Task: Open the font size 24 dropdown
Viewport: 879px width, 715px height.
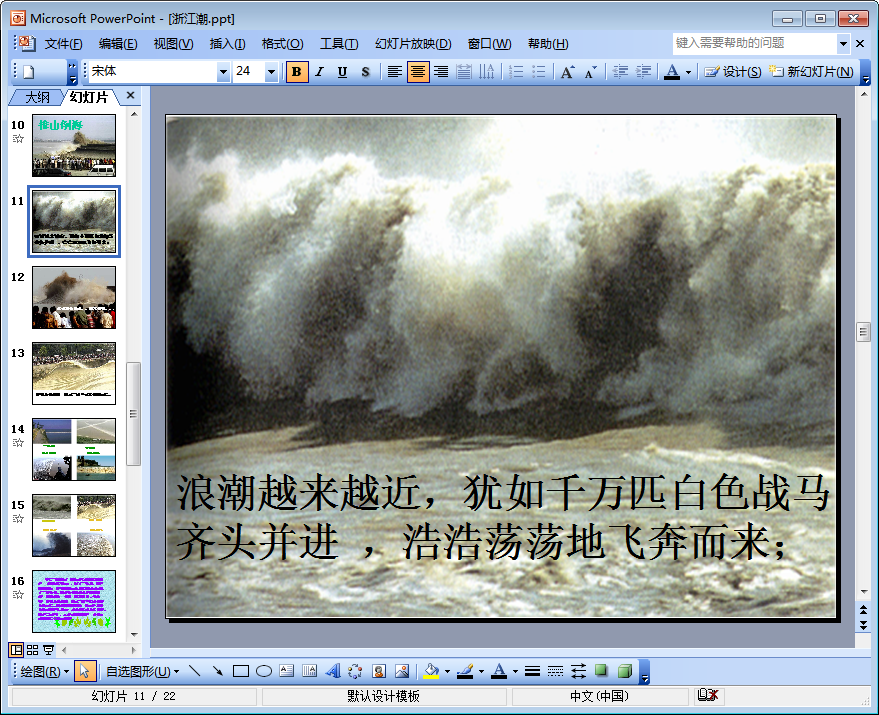Action: 271,72
